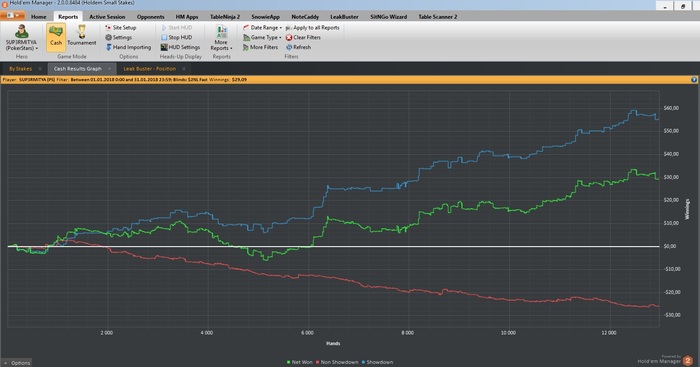Screen dimensions: 700x367
Task: Open the Opponents ribbon tab
Action: [150, 17]
